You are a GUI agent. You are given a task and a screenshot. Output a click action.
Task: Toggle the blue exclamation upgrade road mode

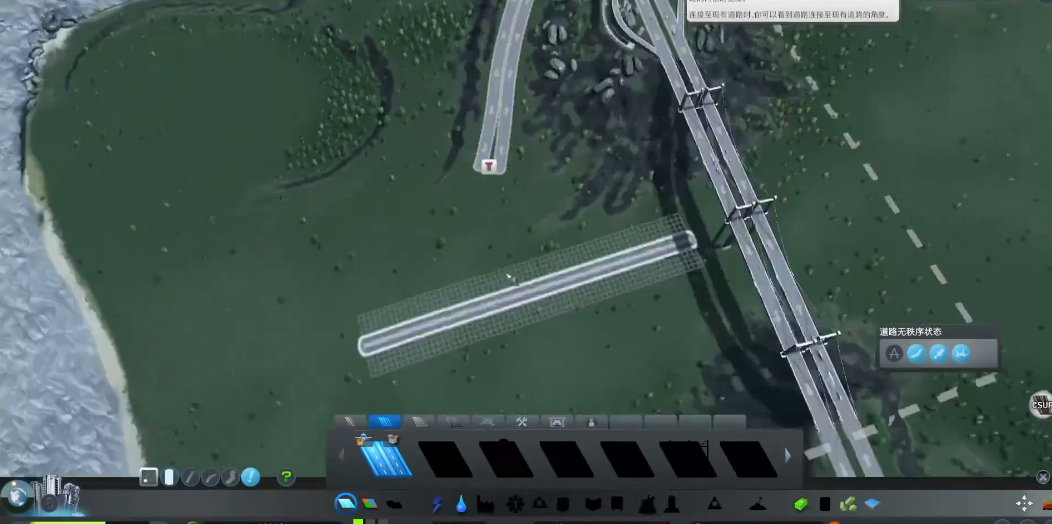click(x=251, y=477)
